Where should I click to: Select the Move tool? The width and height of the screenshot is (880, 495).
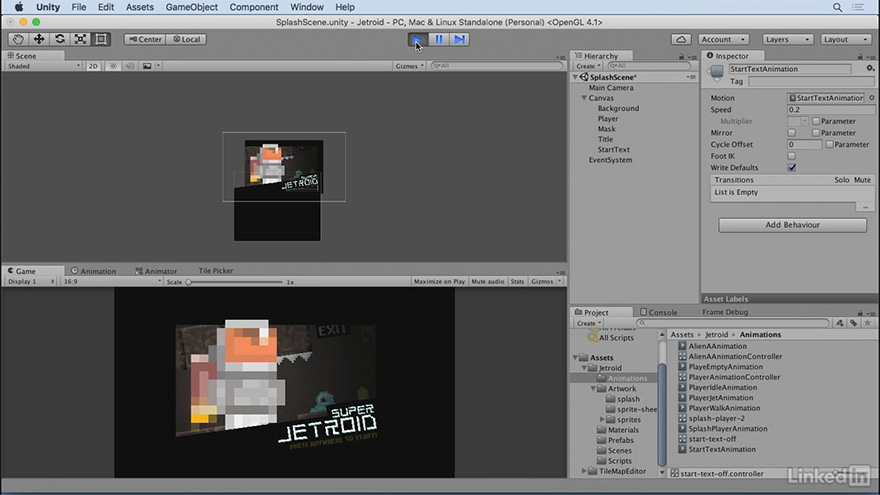[39, 39]
